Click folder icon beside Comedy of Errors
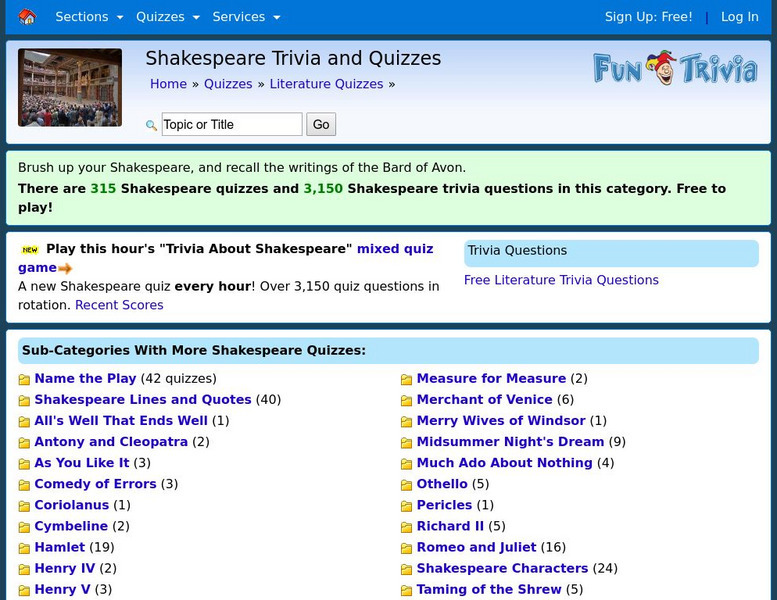The height and width of the screenshot is (600, 777). pyautogui.click(x=24, y=485)
